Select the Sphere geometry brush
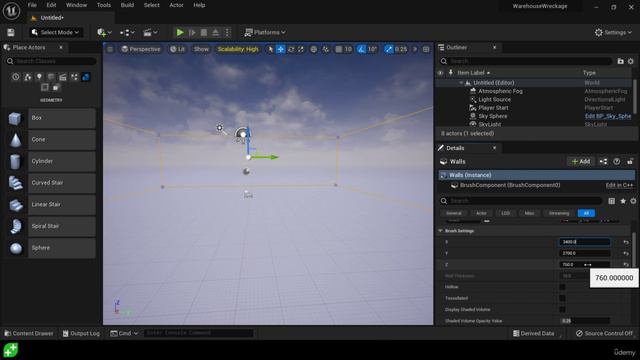640x360 pixels. [x=51, y=248]
